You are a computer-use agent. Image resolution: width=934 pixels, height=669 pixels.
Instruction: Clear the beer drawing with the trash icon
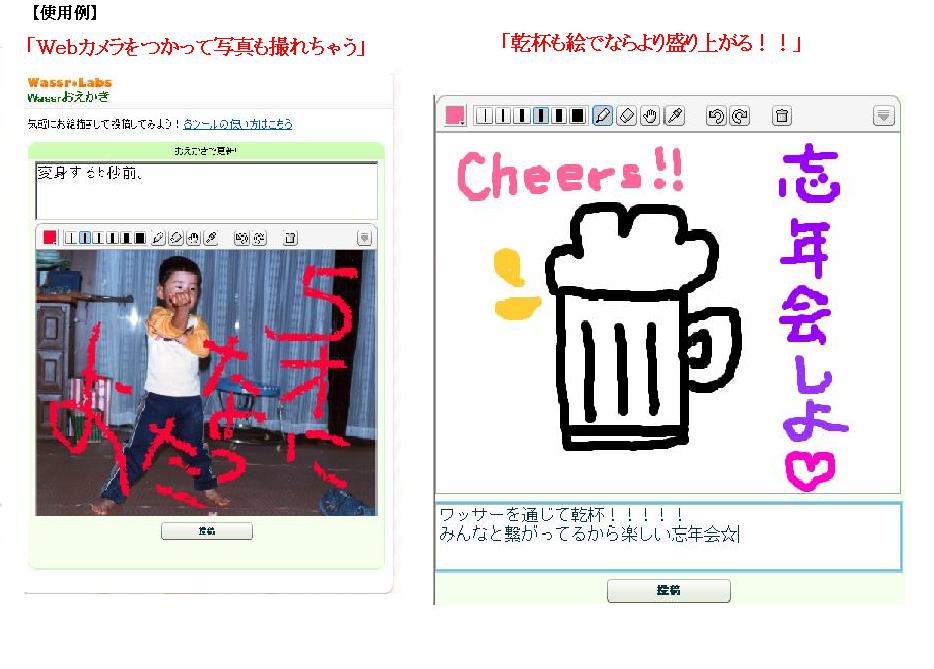tap(782, 116)
